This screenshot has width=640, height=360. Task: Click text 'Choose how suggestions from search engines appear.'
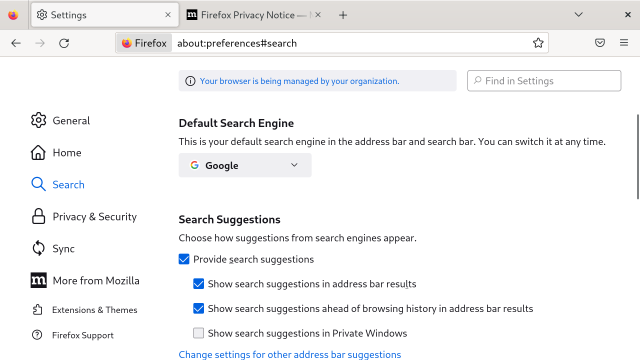tap(298, 238)
